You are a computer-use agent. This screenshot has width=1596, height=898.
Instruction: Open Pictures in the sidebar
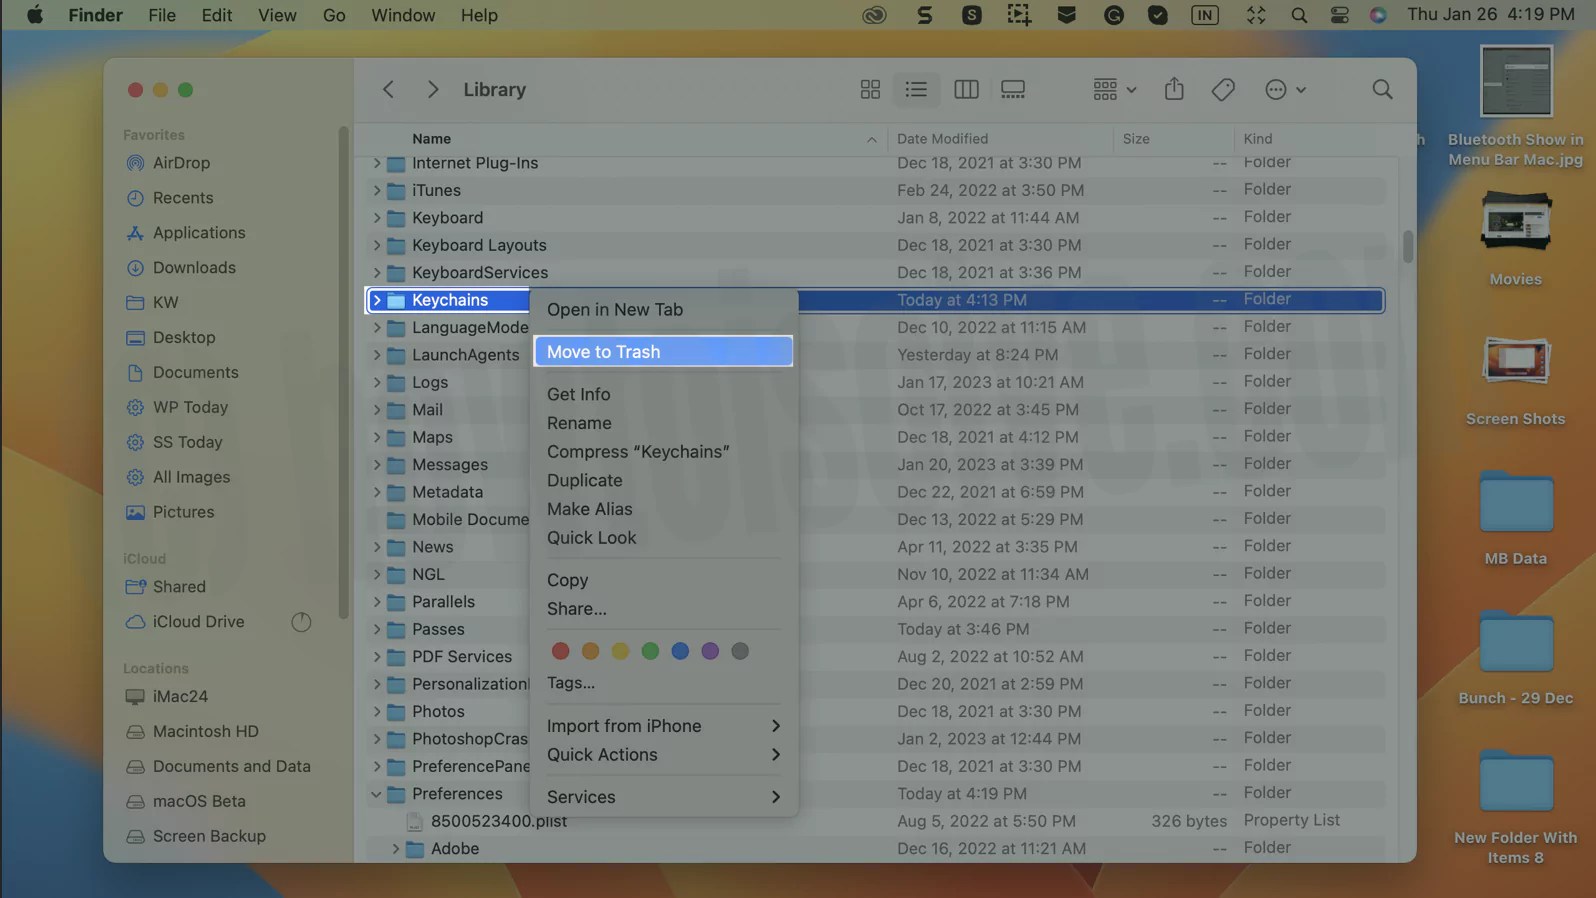(183, 512)
